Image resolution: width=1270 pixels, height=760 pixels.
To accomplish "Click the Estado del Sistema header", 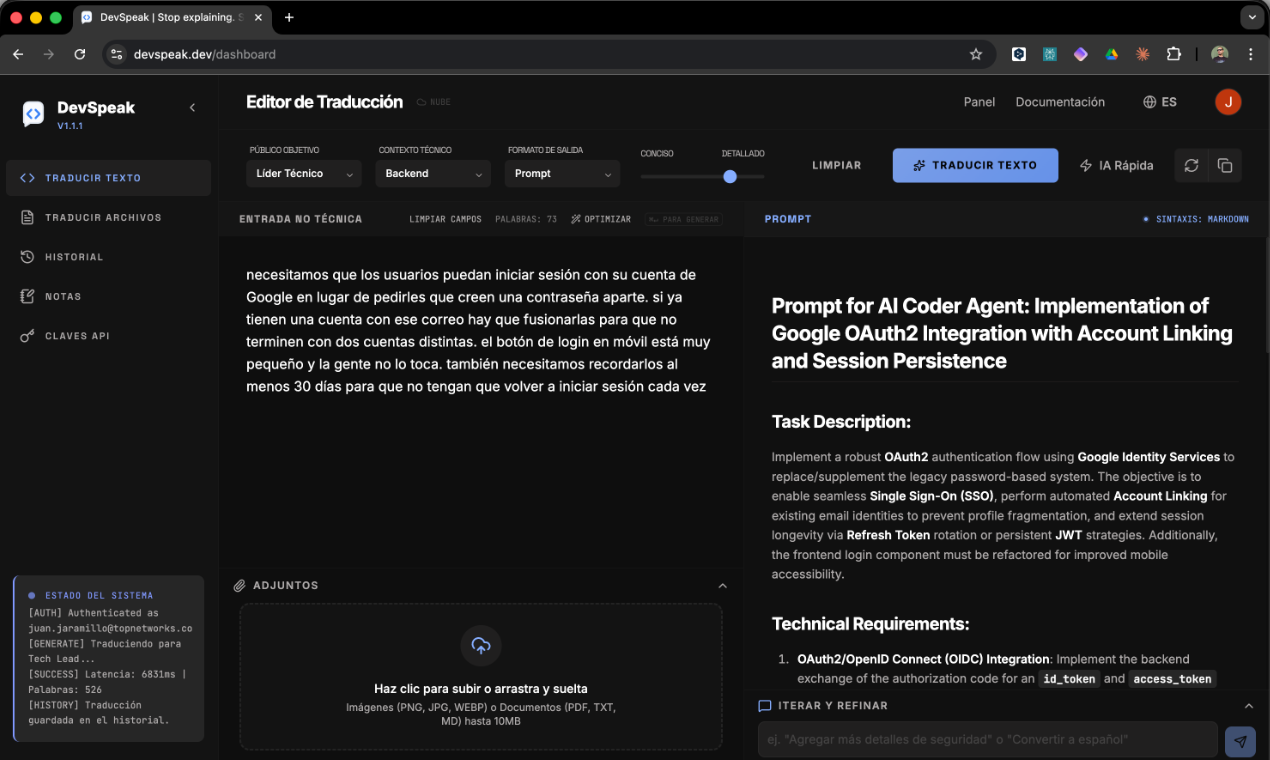I will (x=99, y=595).
